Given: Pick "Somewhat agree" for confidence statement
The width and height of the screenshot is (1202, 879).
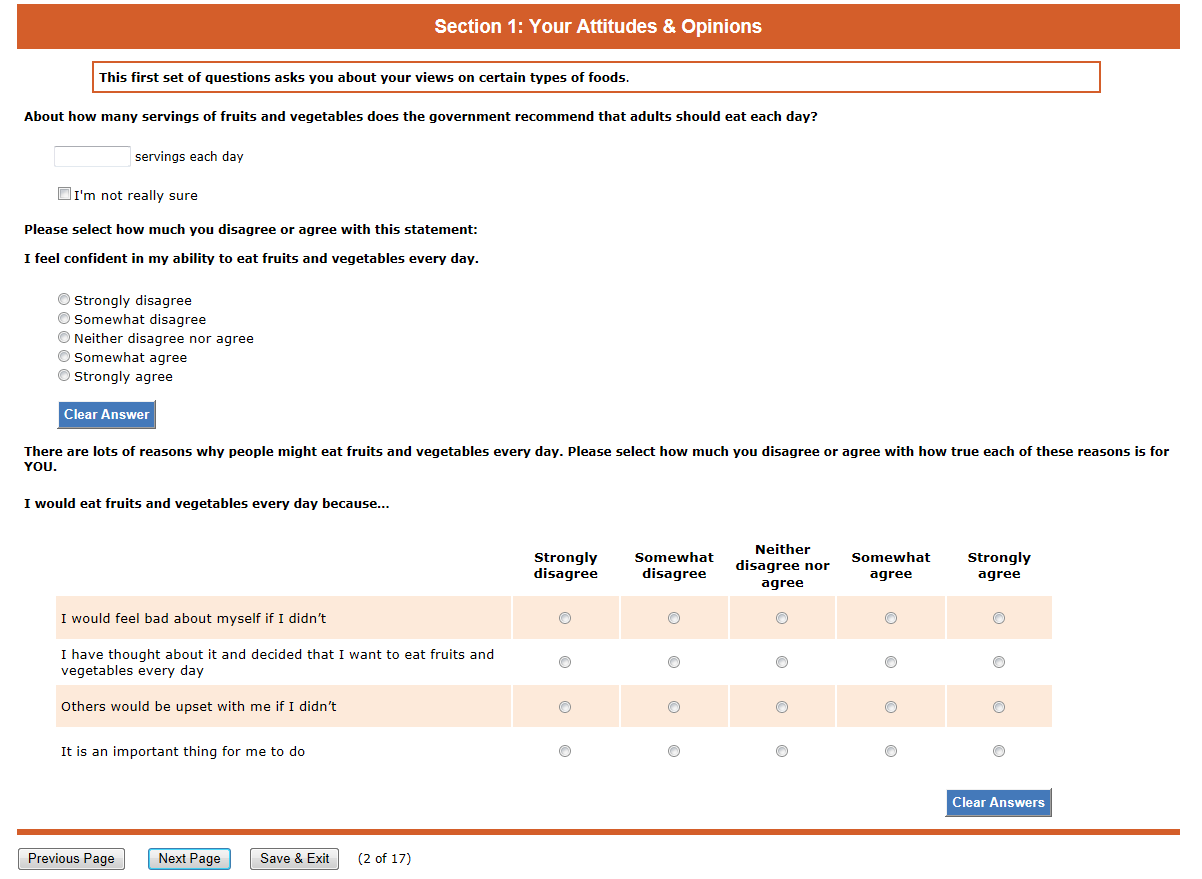Looking at the screenshot, I should [65, 356].
